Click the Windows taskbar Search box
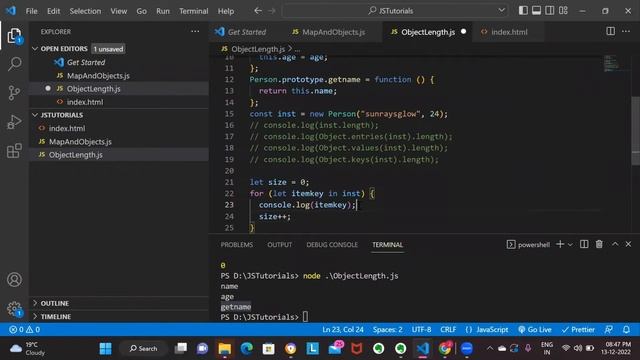Viewport: 640px width, 360px height. pos(143,349)
